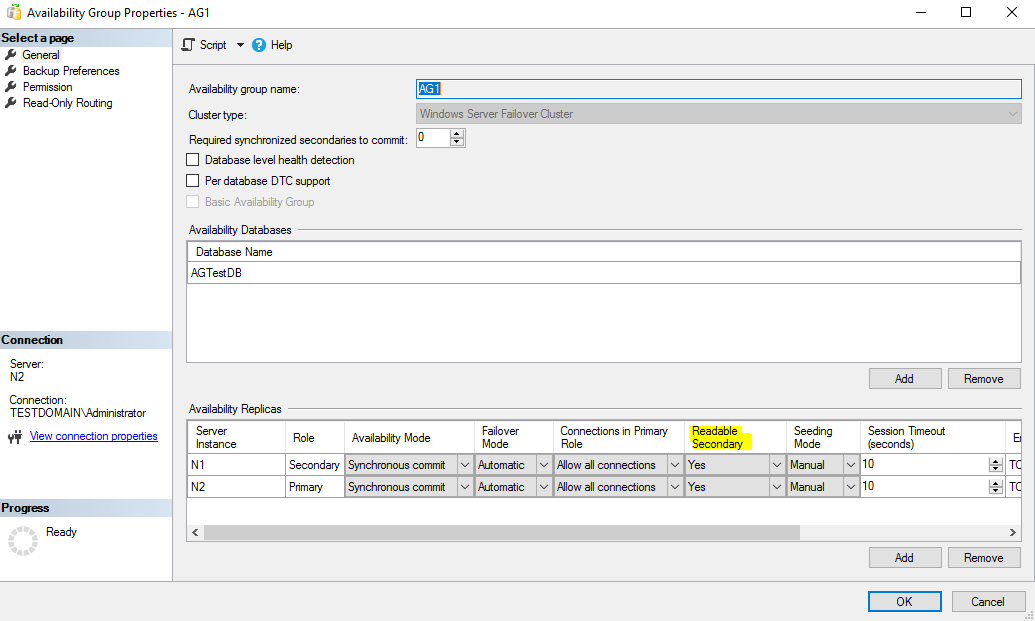Increment the required synchronized secondaries spinner
Viewport: 1035px width, 621px height.
(456, 133)
